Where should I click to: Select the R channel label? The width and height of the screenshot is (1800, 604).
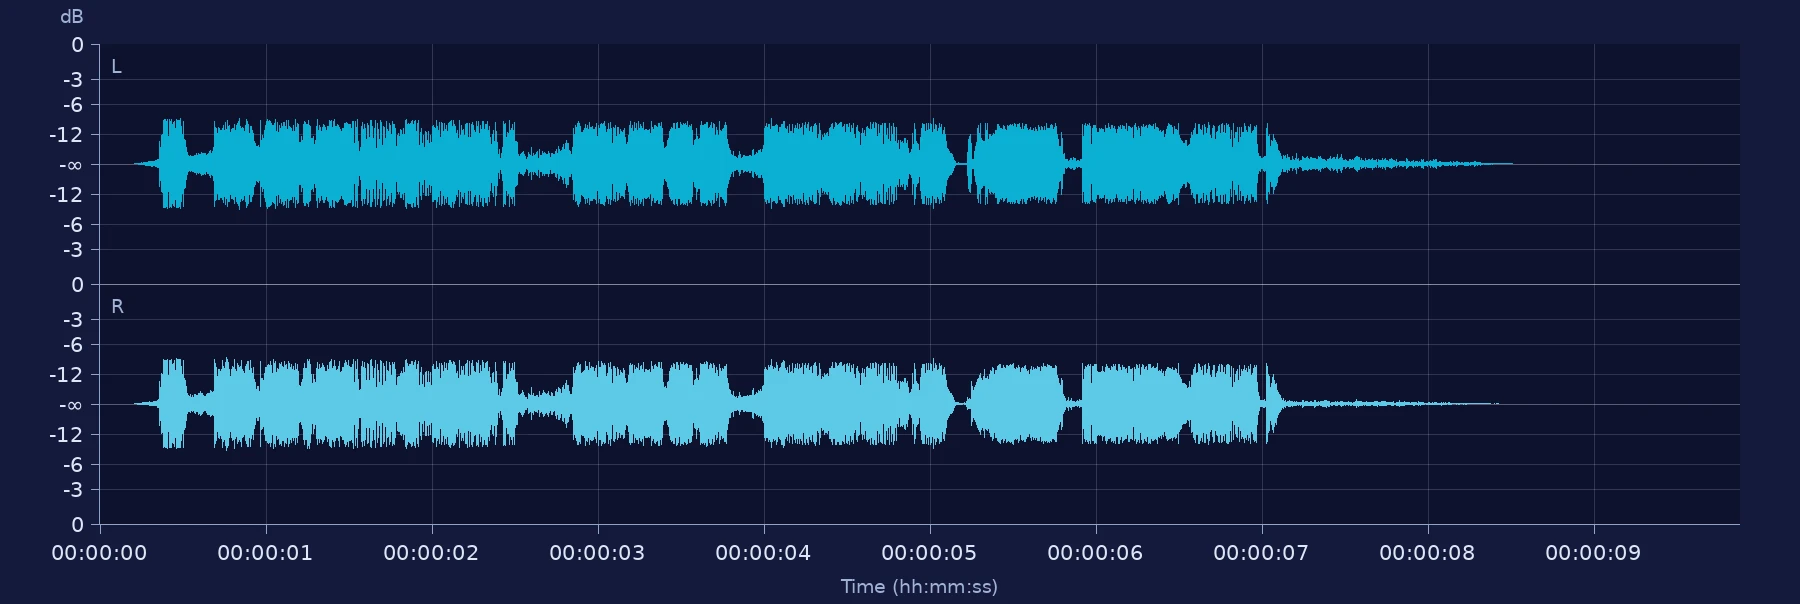117,307
